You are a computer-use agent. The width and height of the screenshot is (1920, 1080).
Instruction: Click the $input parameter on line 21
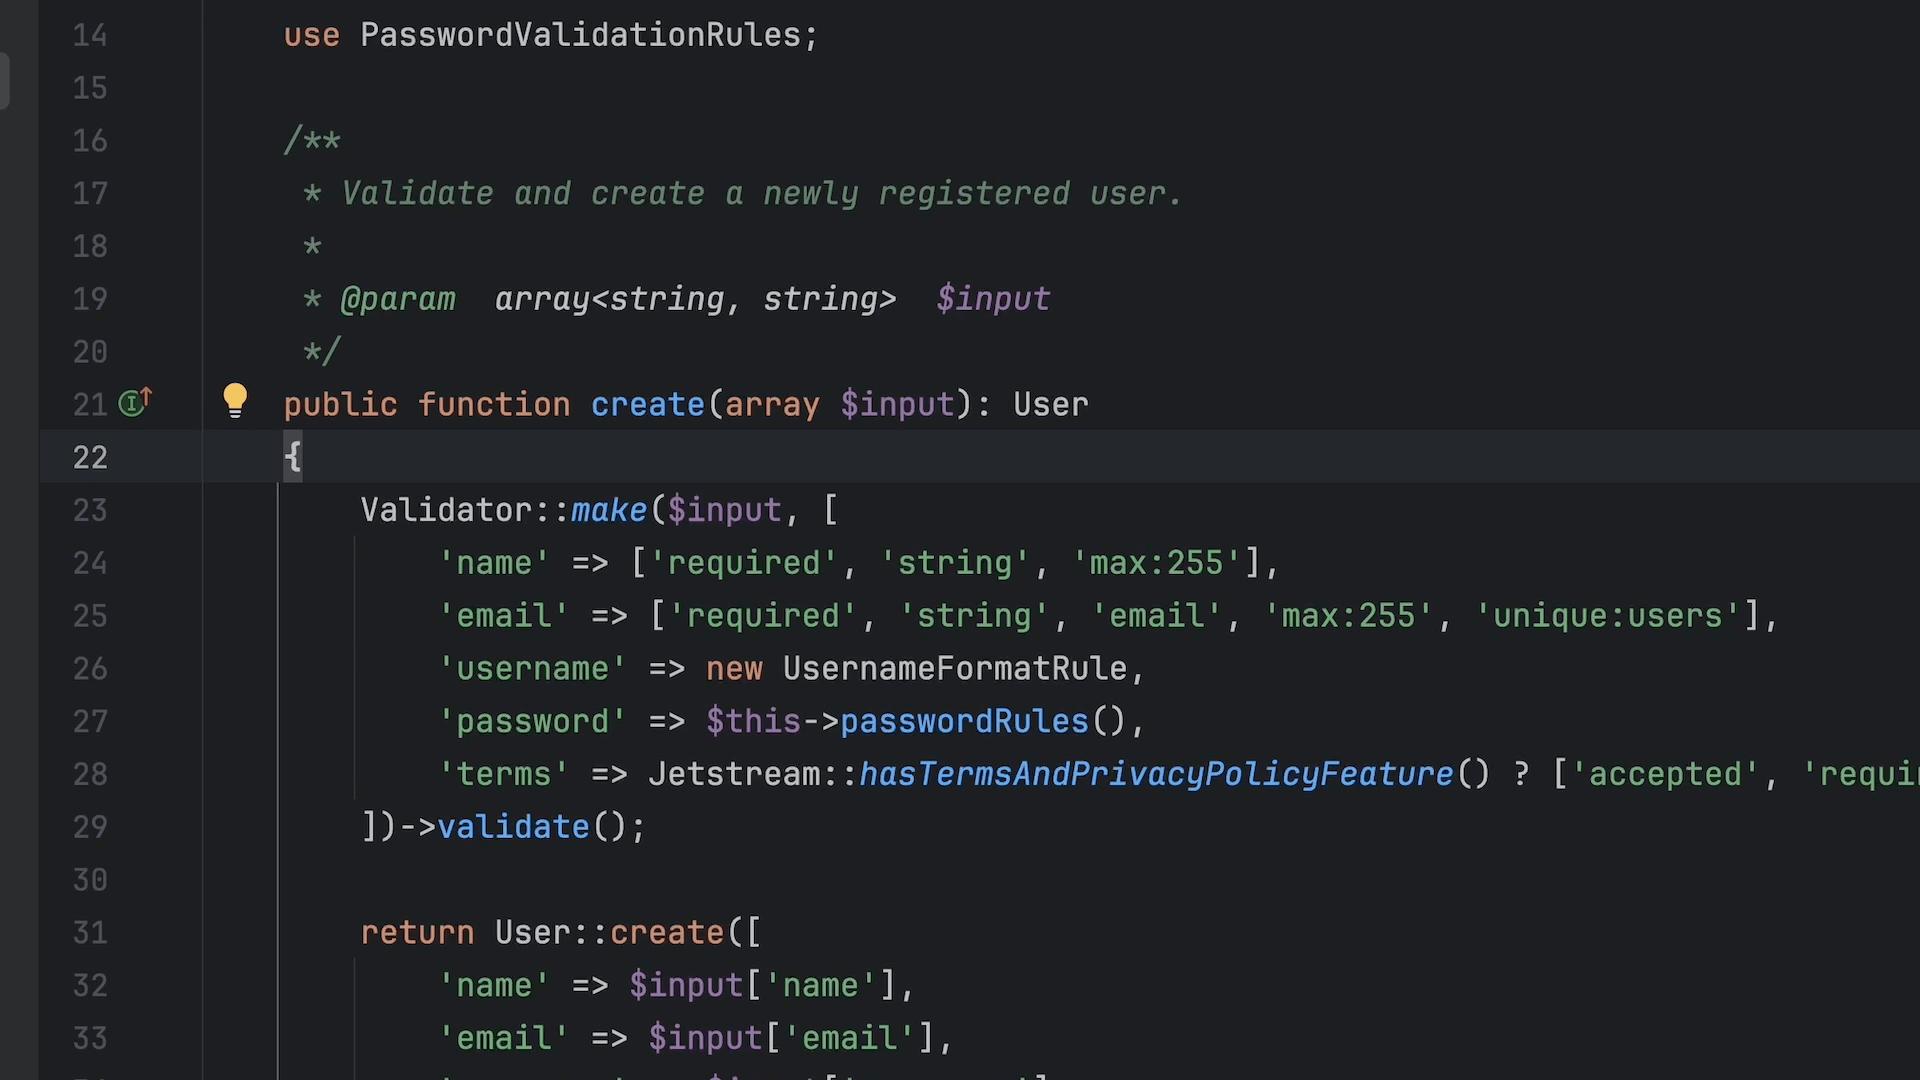pos(895,404)
